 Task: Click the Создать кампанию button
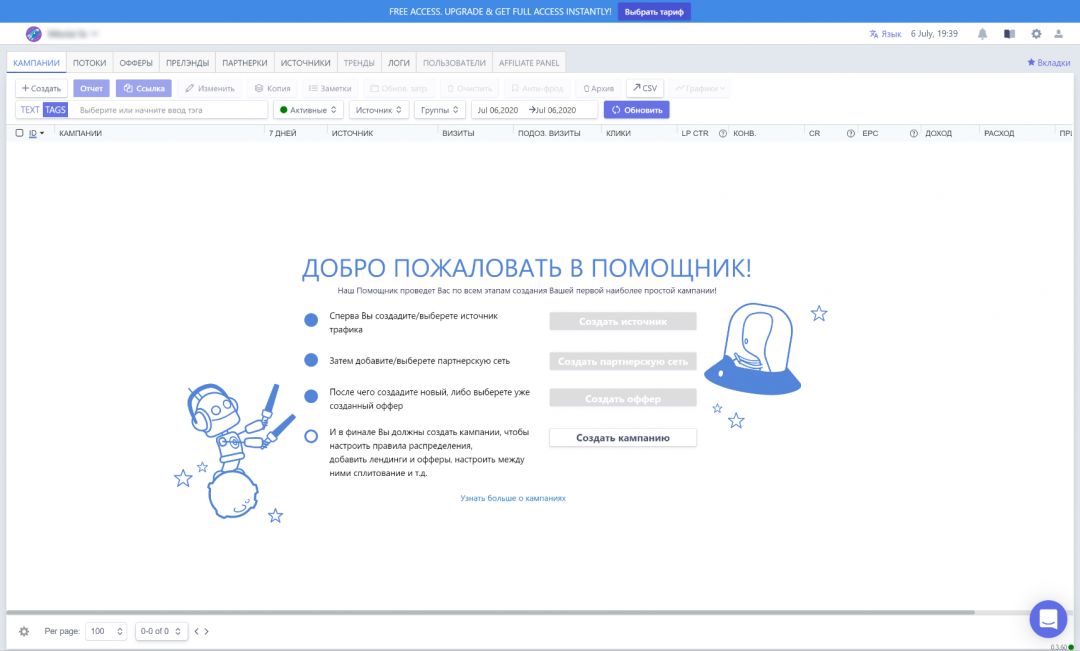(x=622, y=437)
